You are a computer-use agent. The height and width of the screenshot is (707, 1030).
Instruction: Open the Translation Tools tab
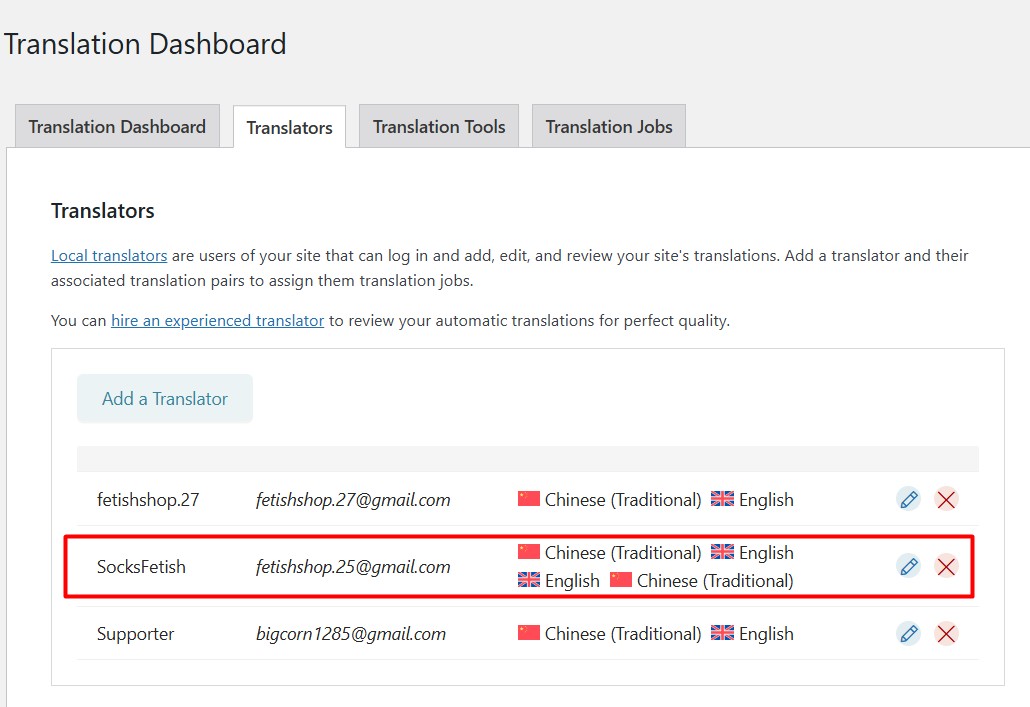point(439,127)
